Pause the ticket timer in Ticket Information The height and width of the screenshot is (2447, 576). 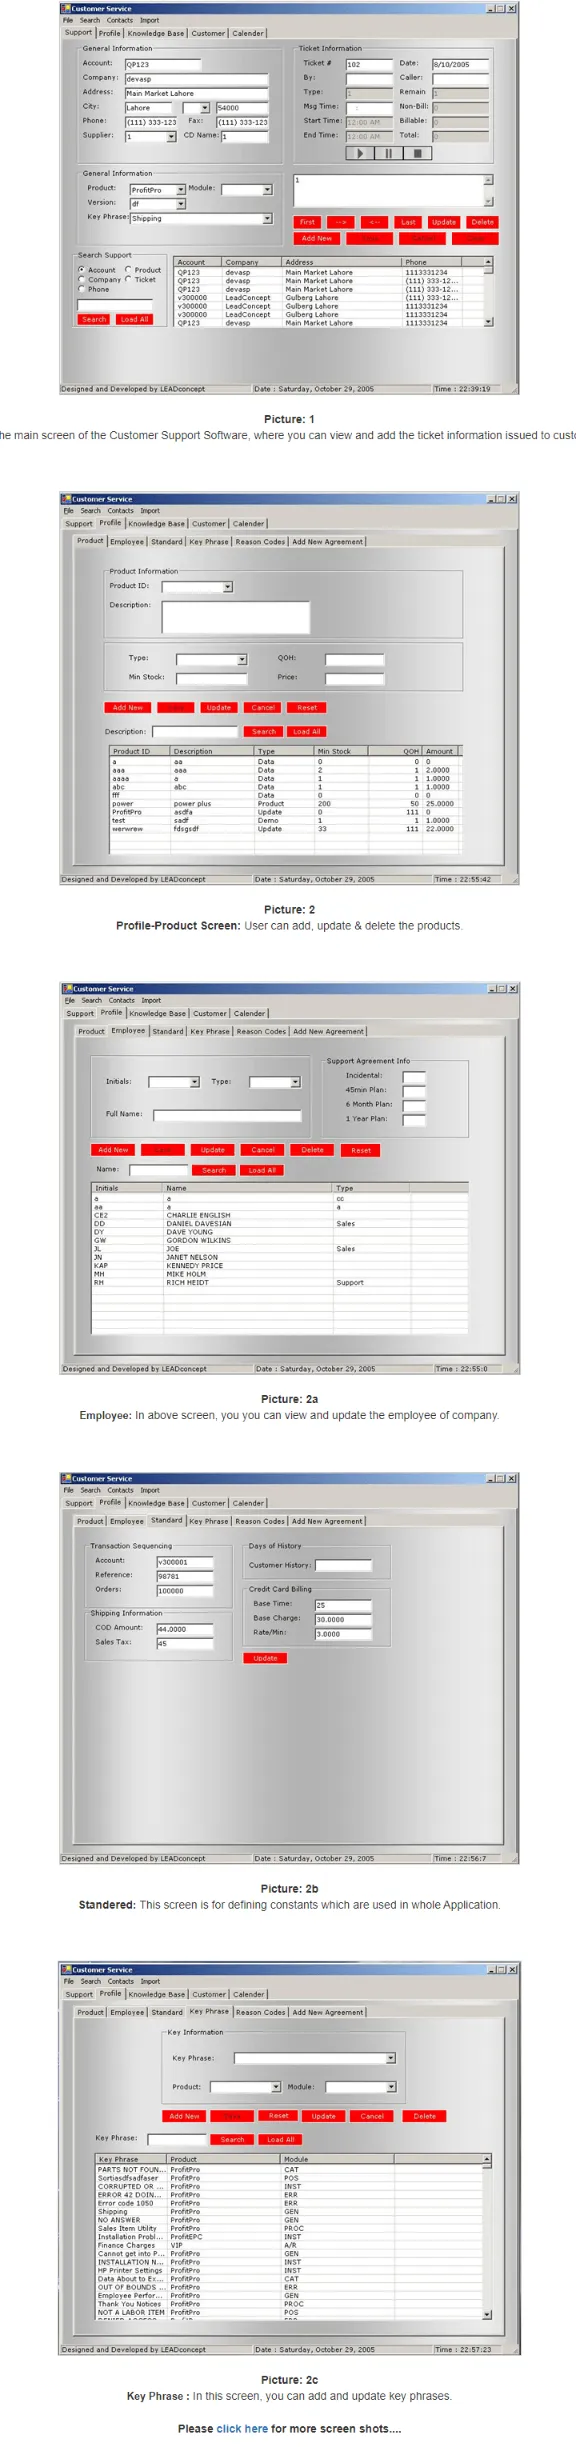[389, 153]
